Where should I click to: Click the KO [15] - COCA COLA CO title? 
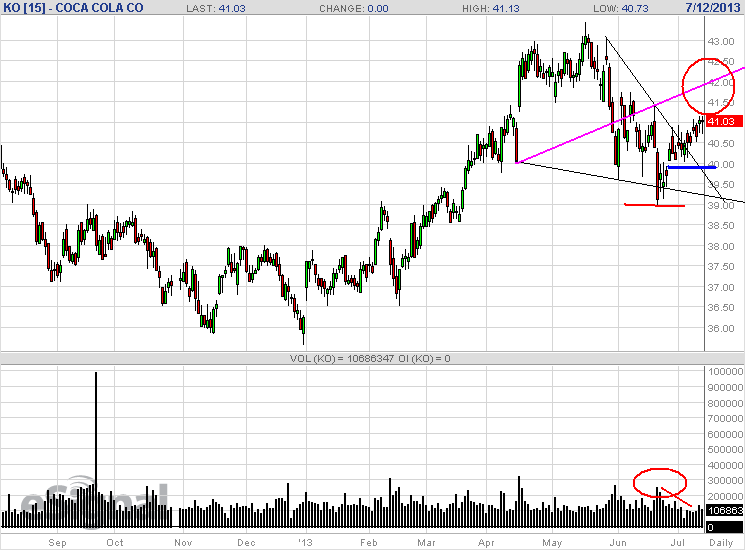click(73, 8)
